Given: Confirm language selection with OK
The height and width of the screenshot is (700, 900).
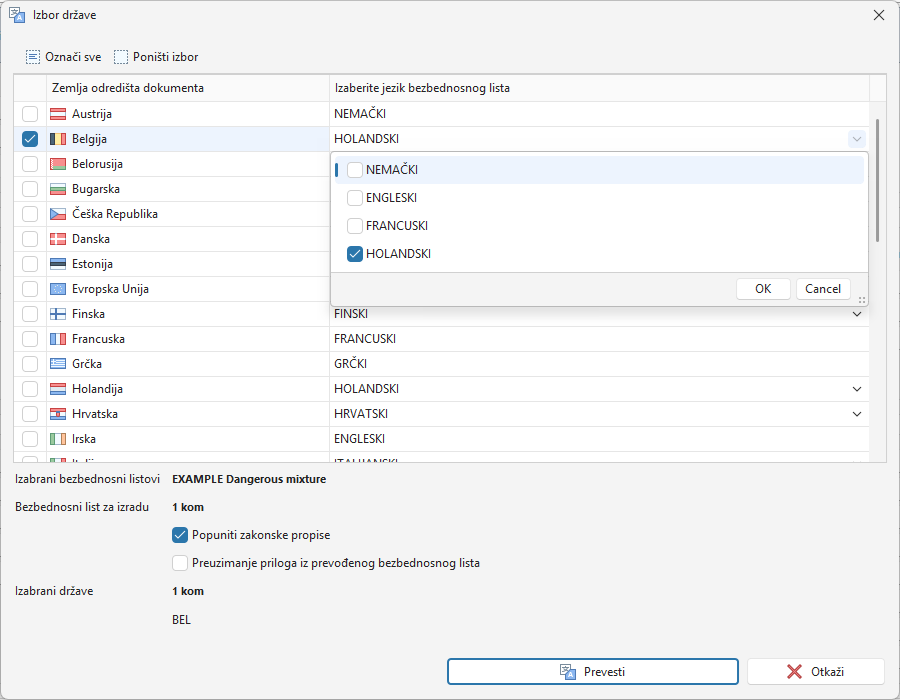Looking at the screenshot, I should click(x=763, y=289).
